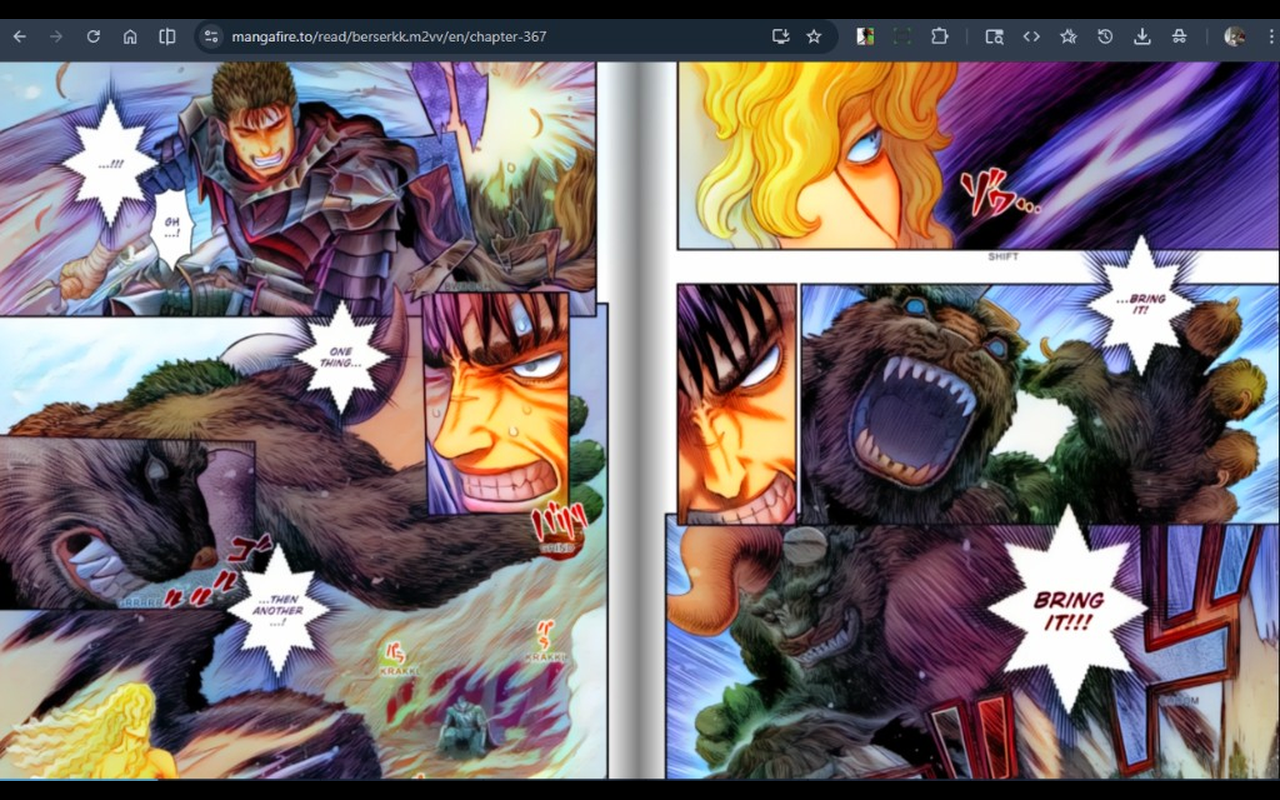
Task: Open the extensions puzzle menu
Action: tap(939, 36)
